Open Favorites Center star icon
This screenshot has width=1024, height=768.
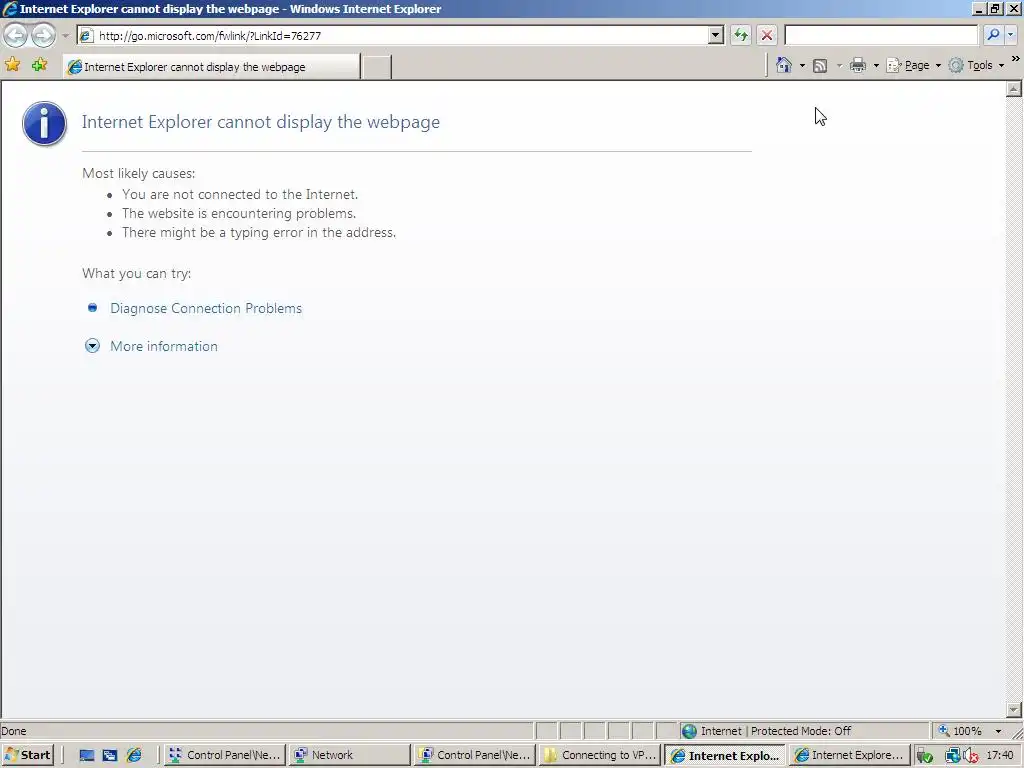12,65
